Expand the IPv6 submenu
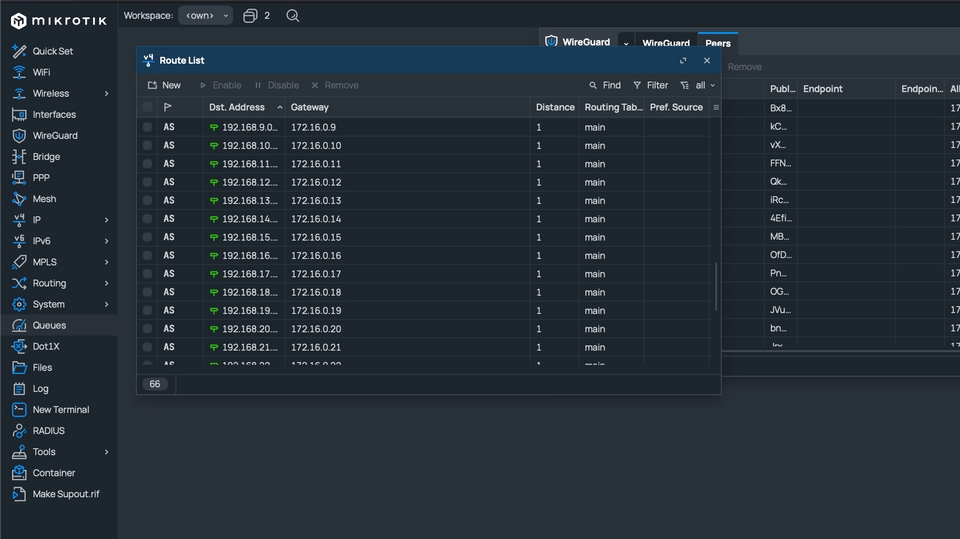The width and height of the screenshot is (960, 539). [107, 241]
